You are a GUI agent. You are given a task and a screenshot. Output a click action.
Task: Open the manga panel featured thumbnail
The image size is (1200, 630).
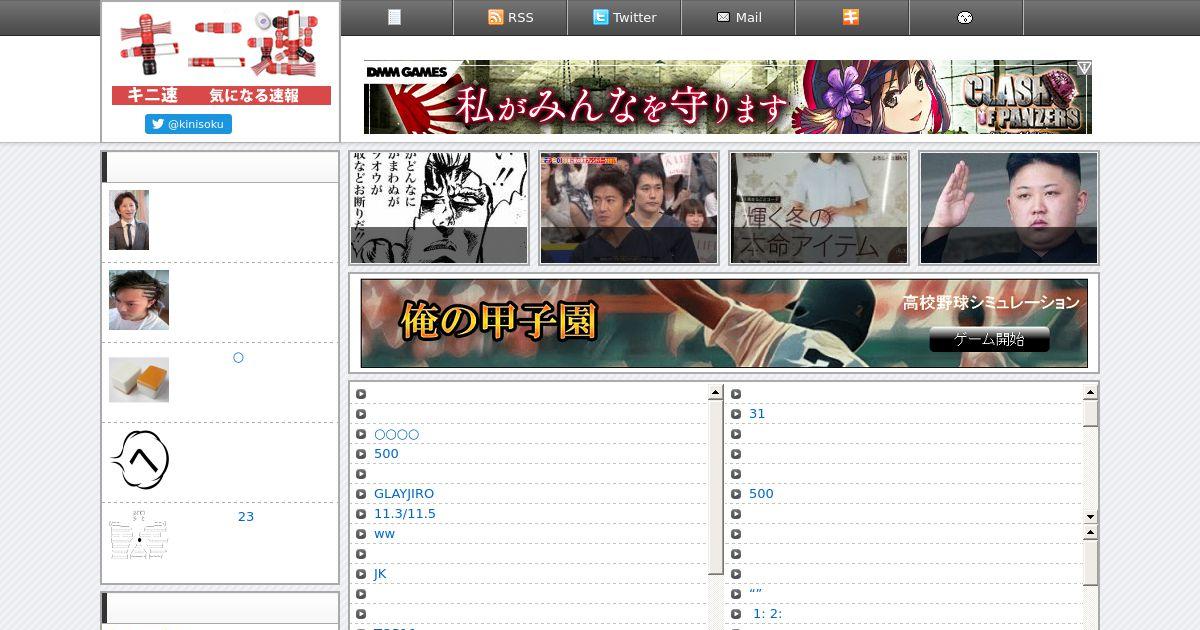click(439, 208)
